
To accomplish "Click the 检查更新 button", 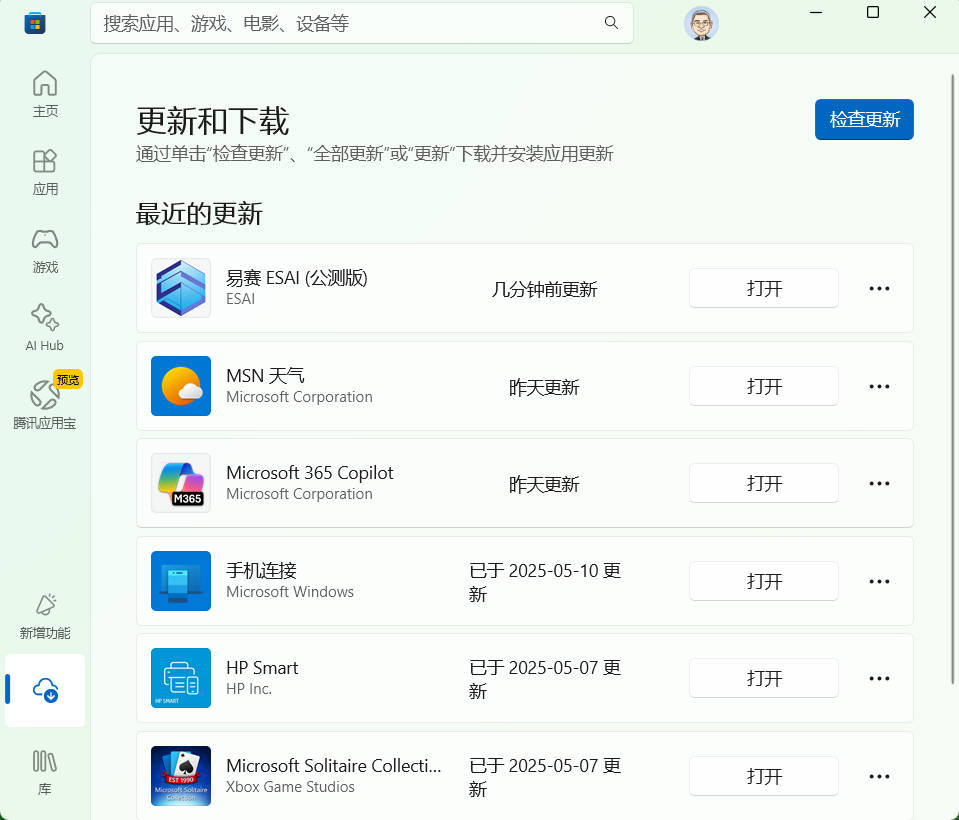I will click(864, 119).
